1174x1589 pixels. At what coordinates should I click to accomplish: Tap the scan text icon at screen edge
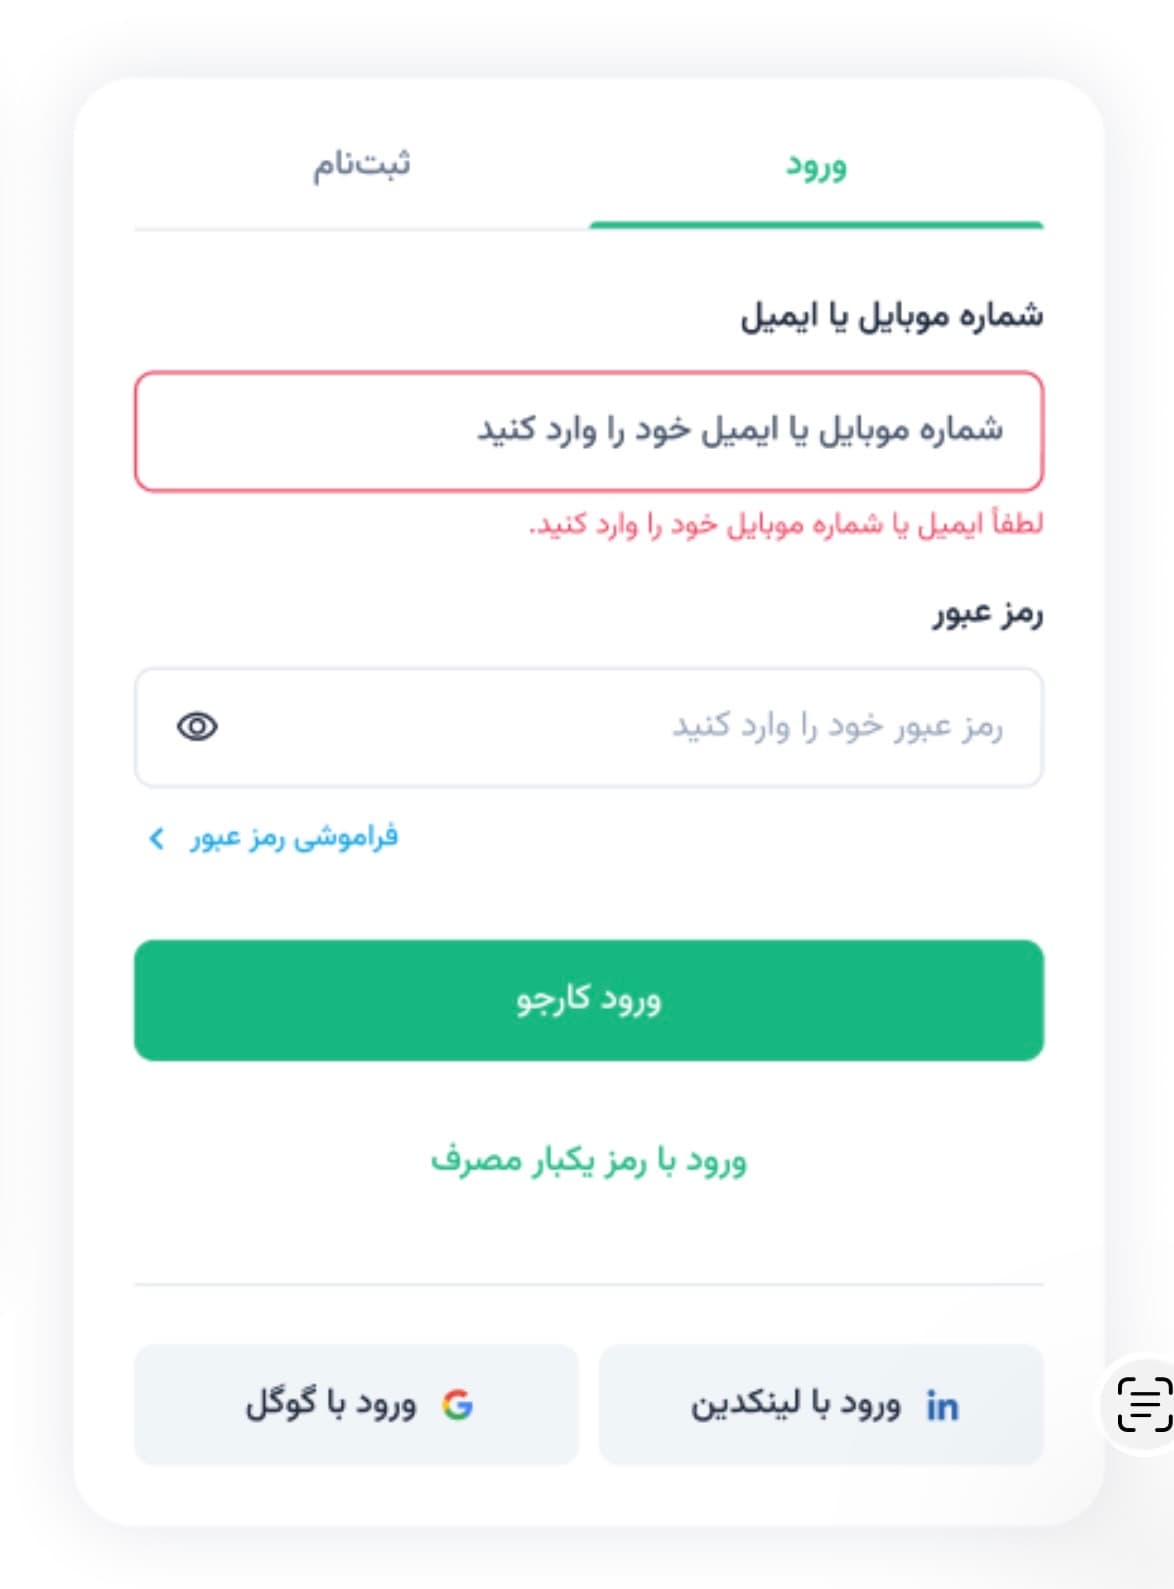click(x=1144, y=1404)
